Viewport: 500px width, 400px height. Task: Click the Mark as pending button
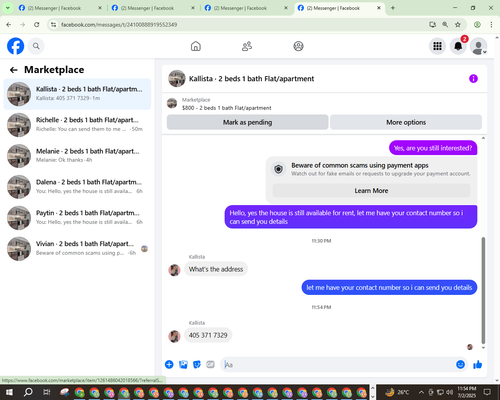(x=247, y=122)
